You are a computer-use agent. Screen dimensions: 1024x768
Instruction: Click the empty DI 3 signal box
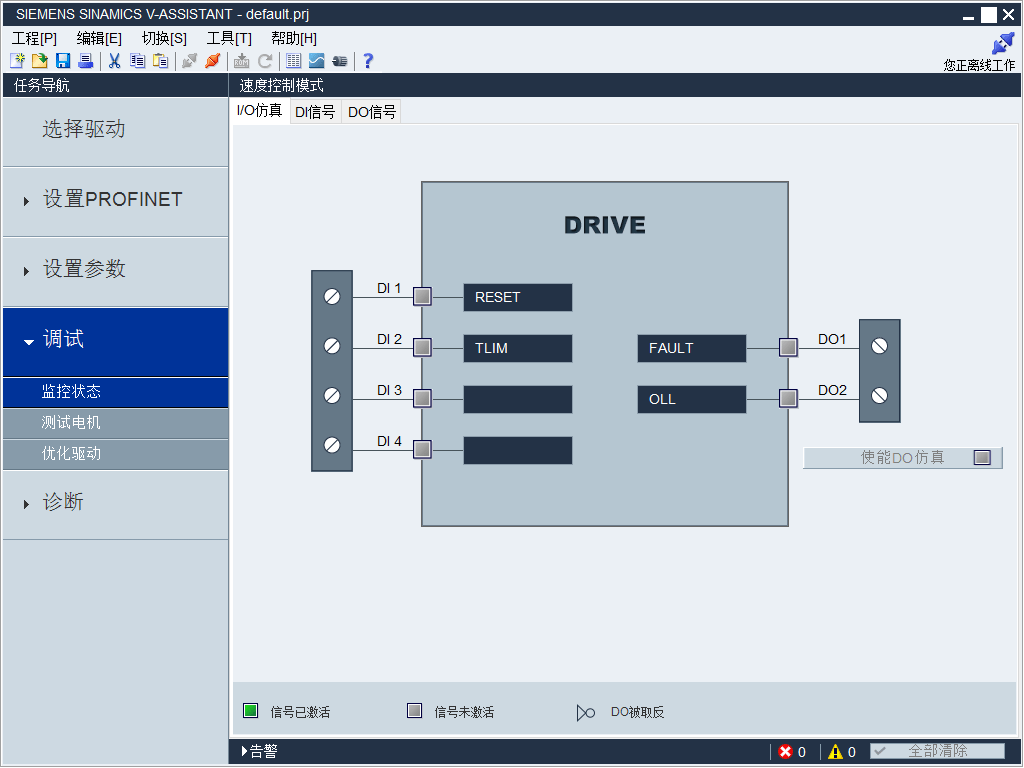tap(518, 399)
